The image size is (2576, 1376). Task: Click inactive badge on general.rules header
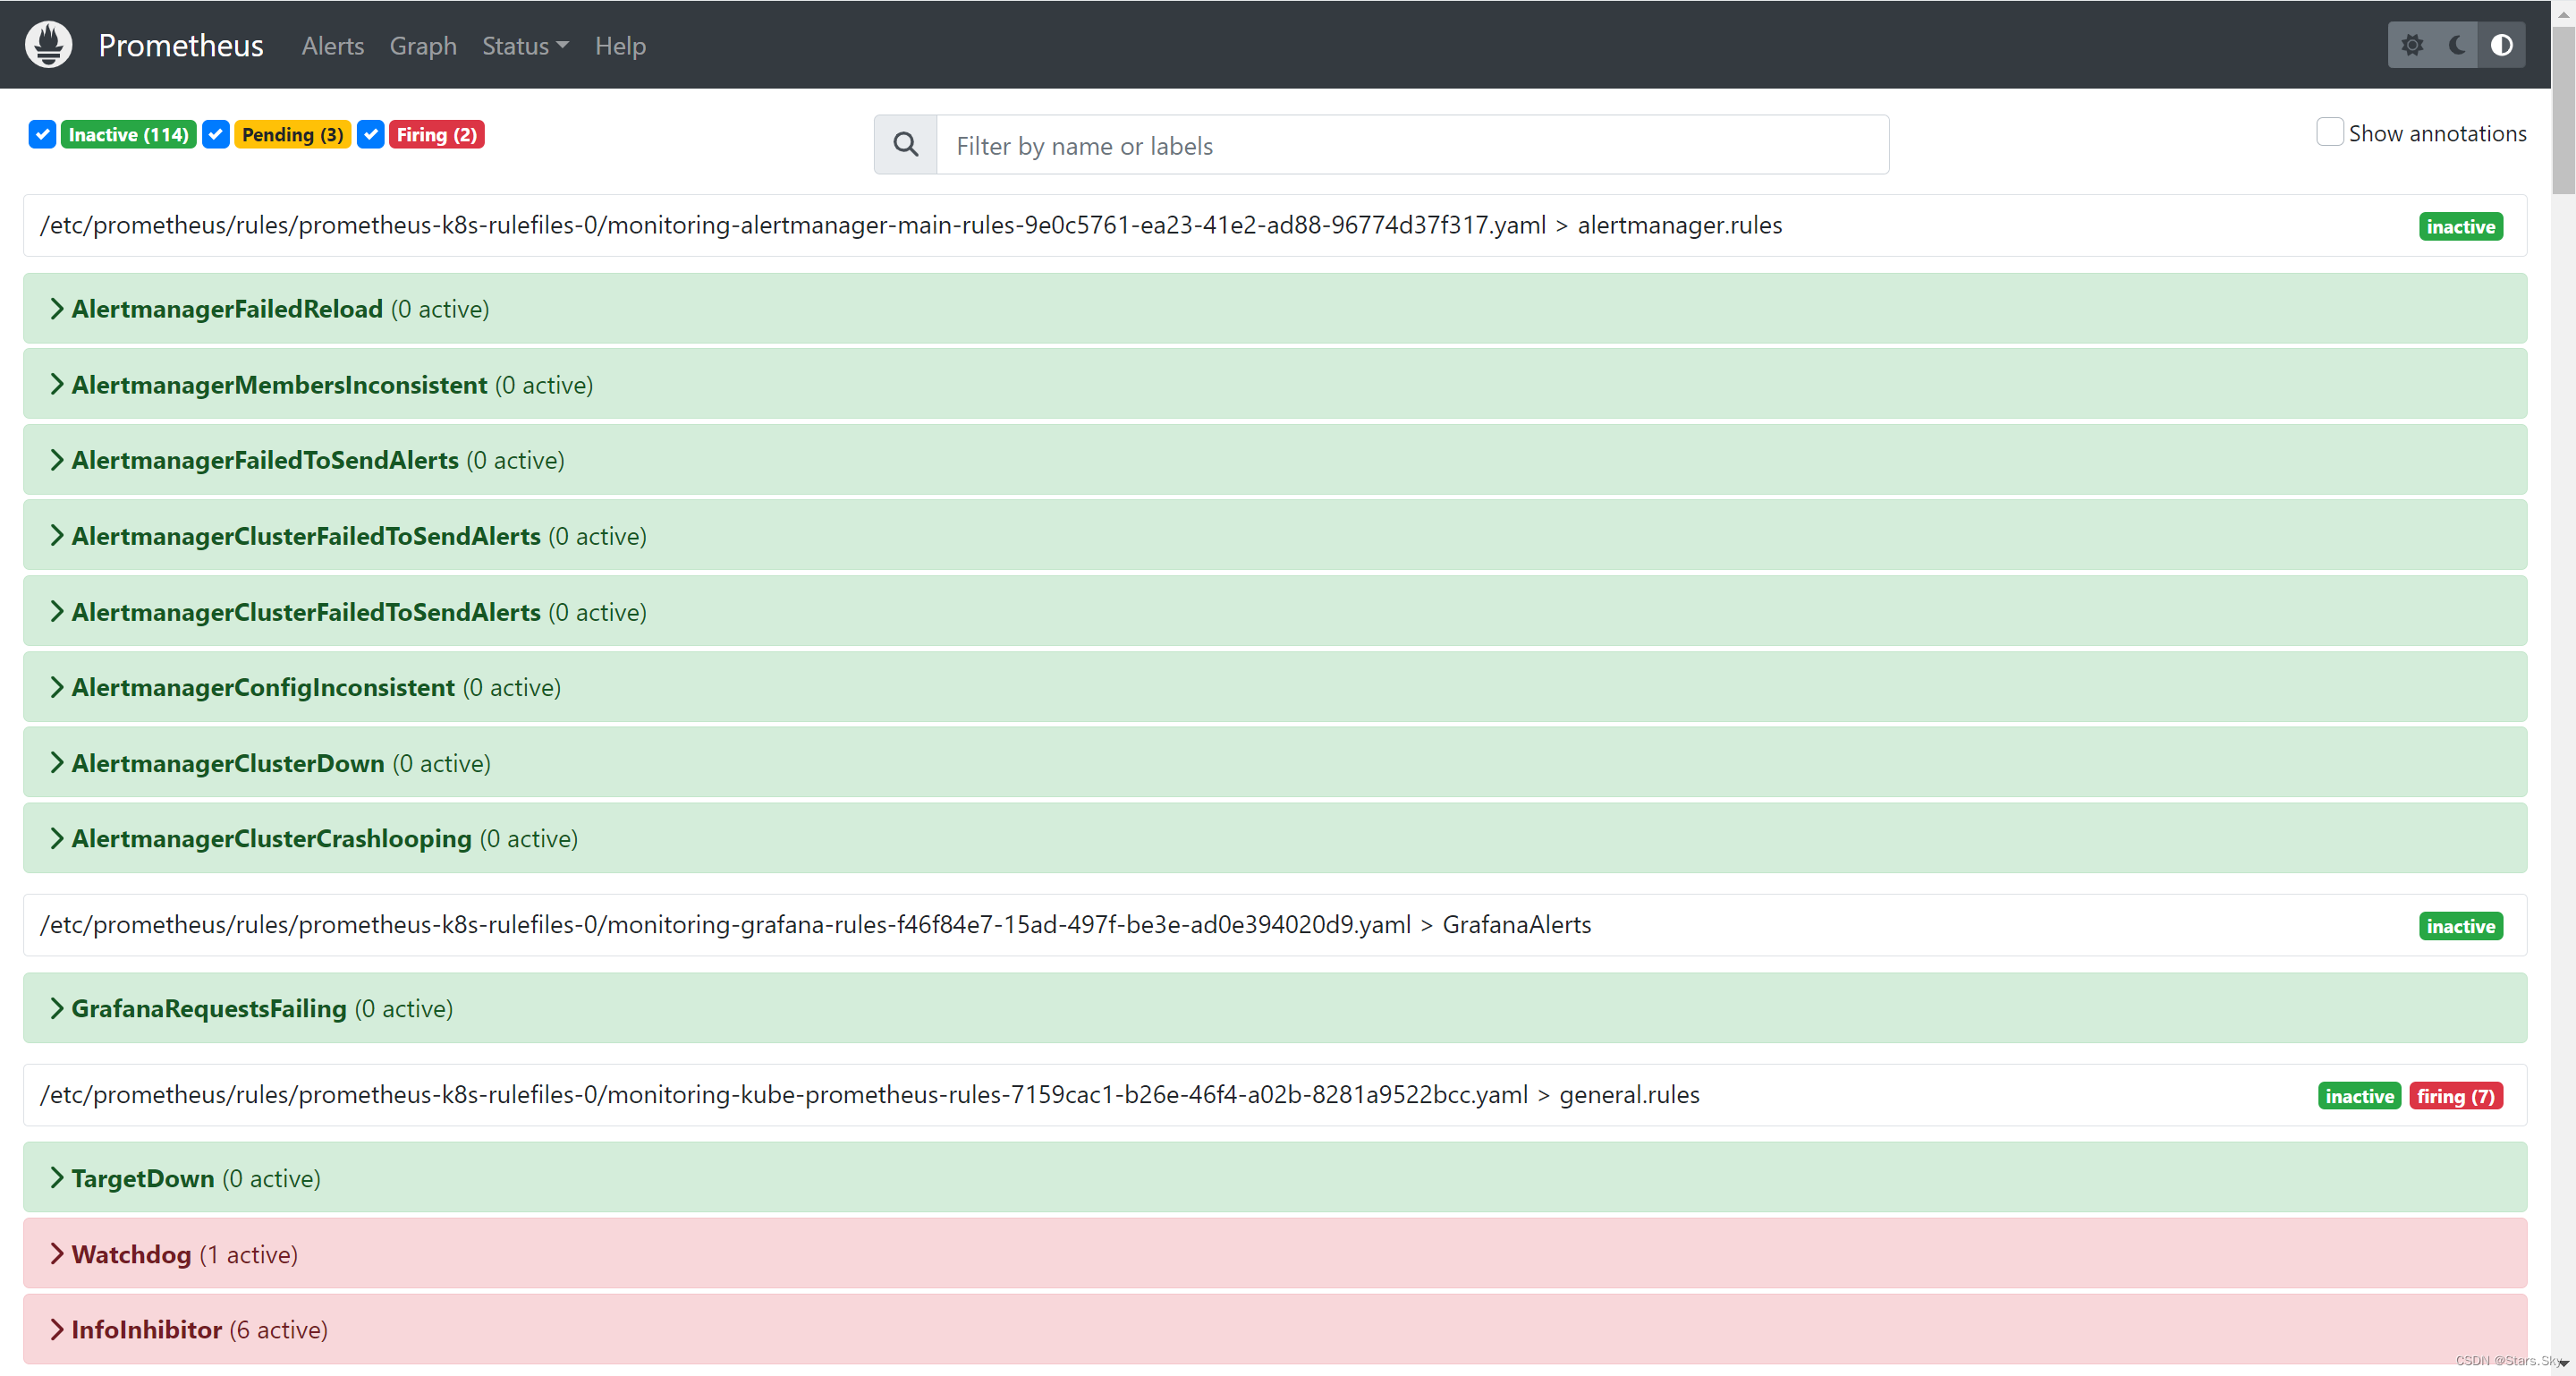[2359, 1096]
